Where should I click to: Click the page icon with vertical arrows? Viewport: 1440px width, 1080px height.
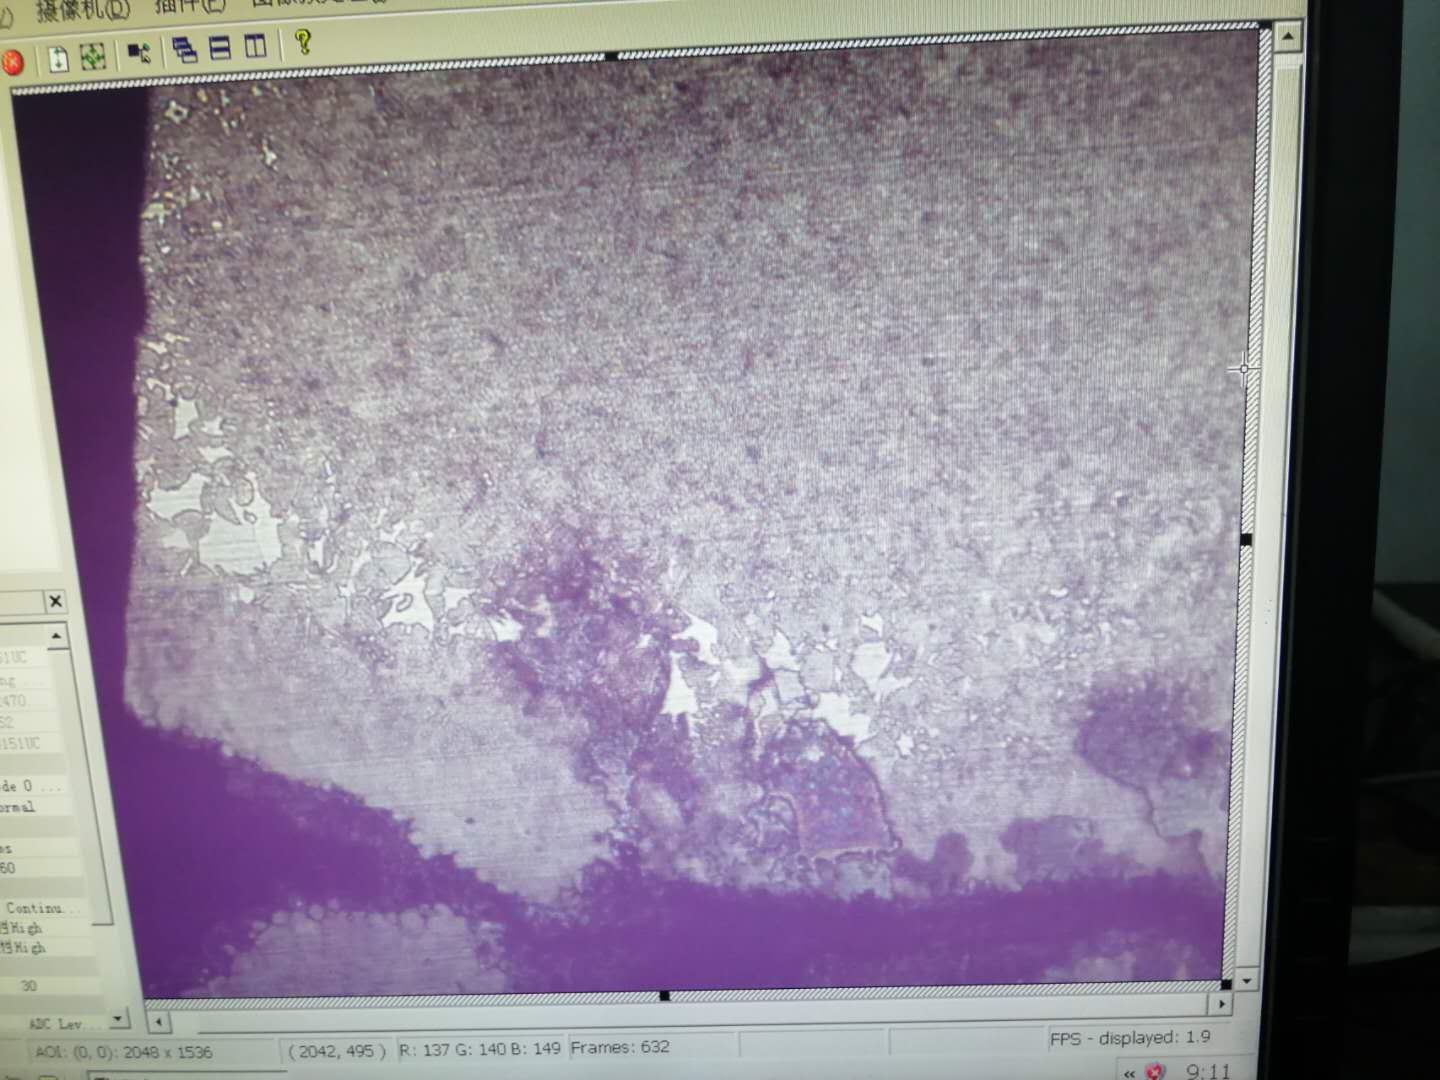(59, 58)
